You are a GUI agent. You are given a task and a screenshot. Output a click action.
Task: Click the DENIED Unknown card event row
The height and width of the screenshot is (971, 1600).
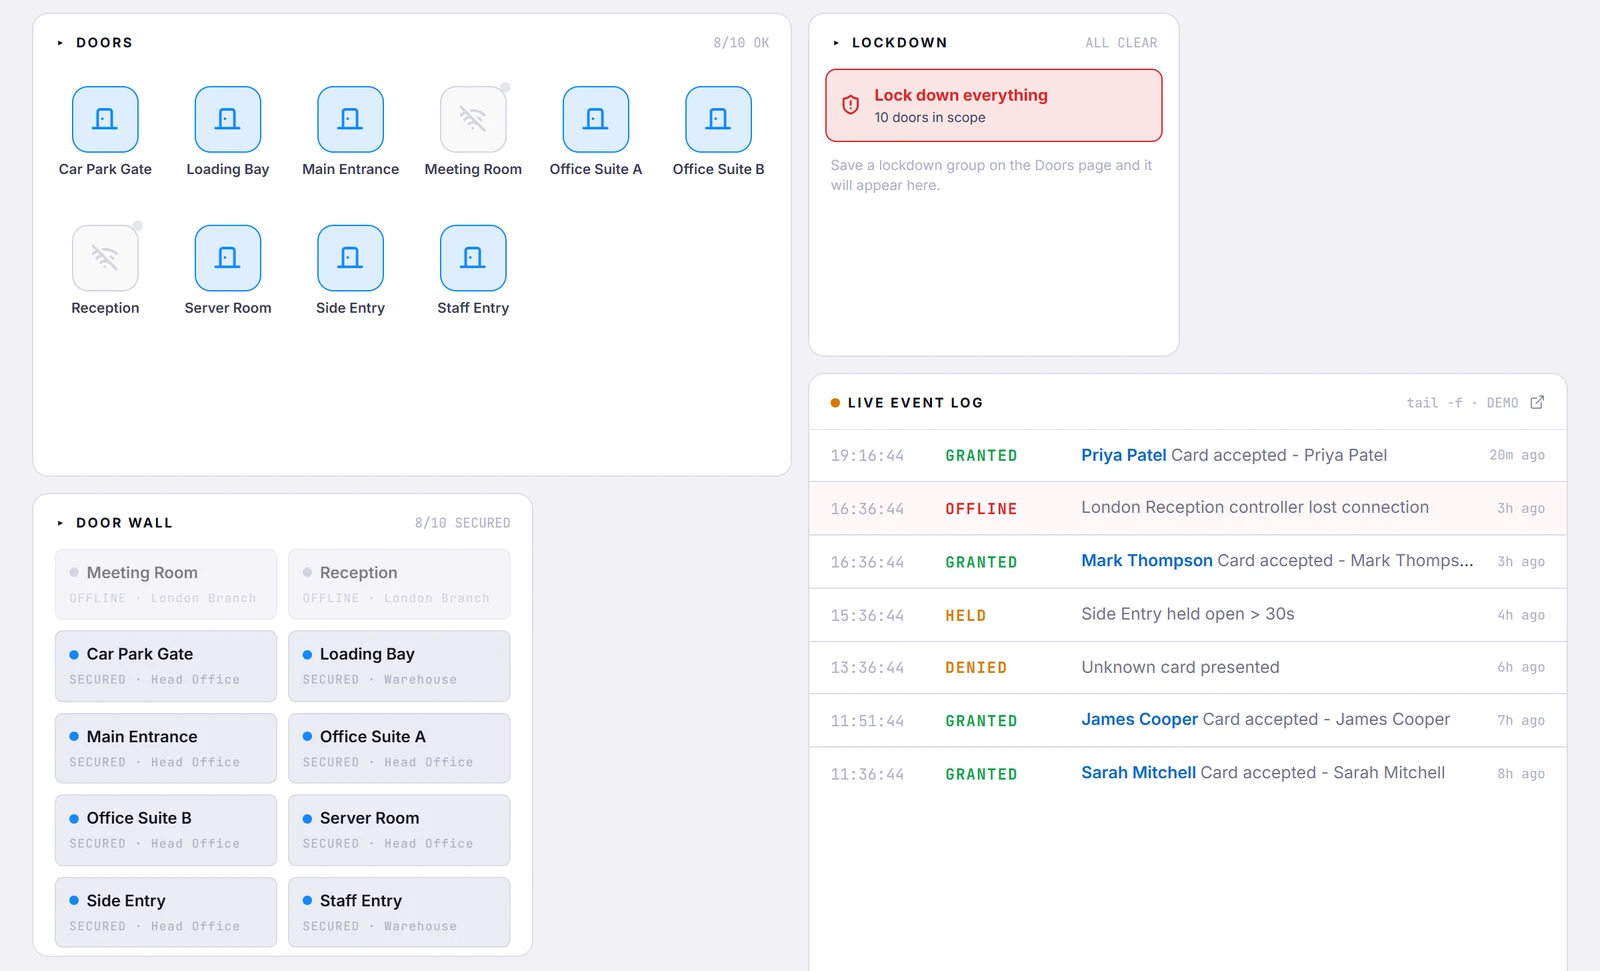coord(1188,667)
